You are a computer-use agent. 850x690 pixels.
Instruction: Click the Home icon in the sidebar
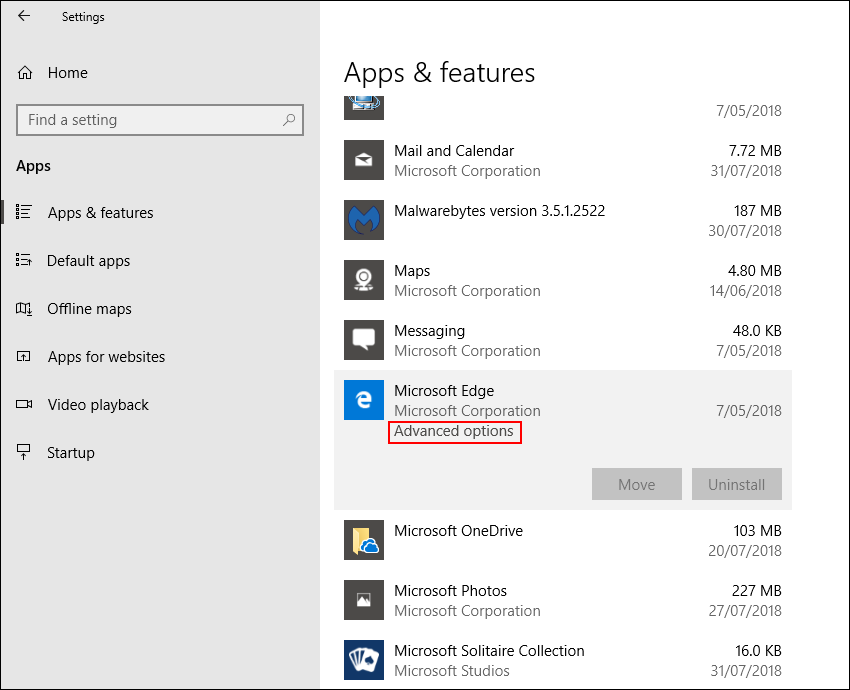click(x=25, y=73)
